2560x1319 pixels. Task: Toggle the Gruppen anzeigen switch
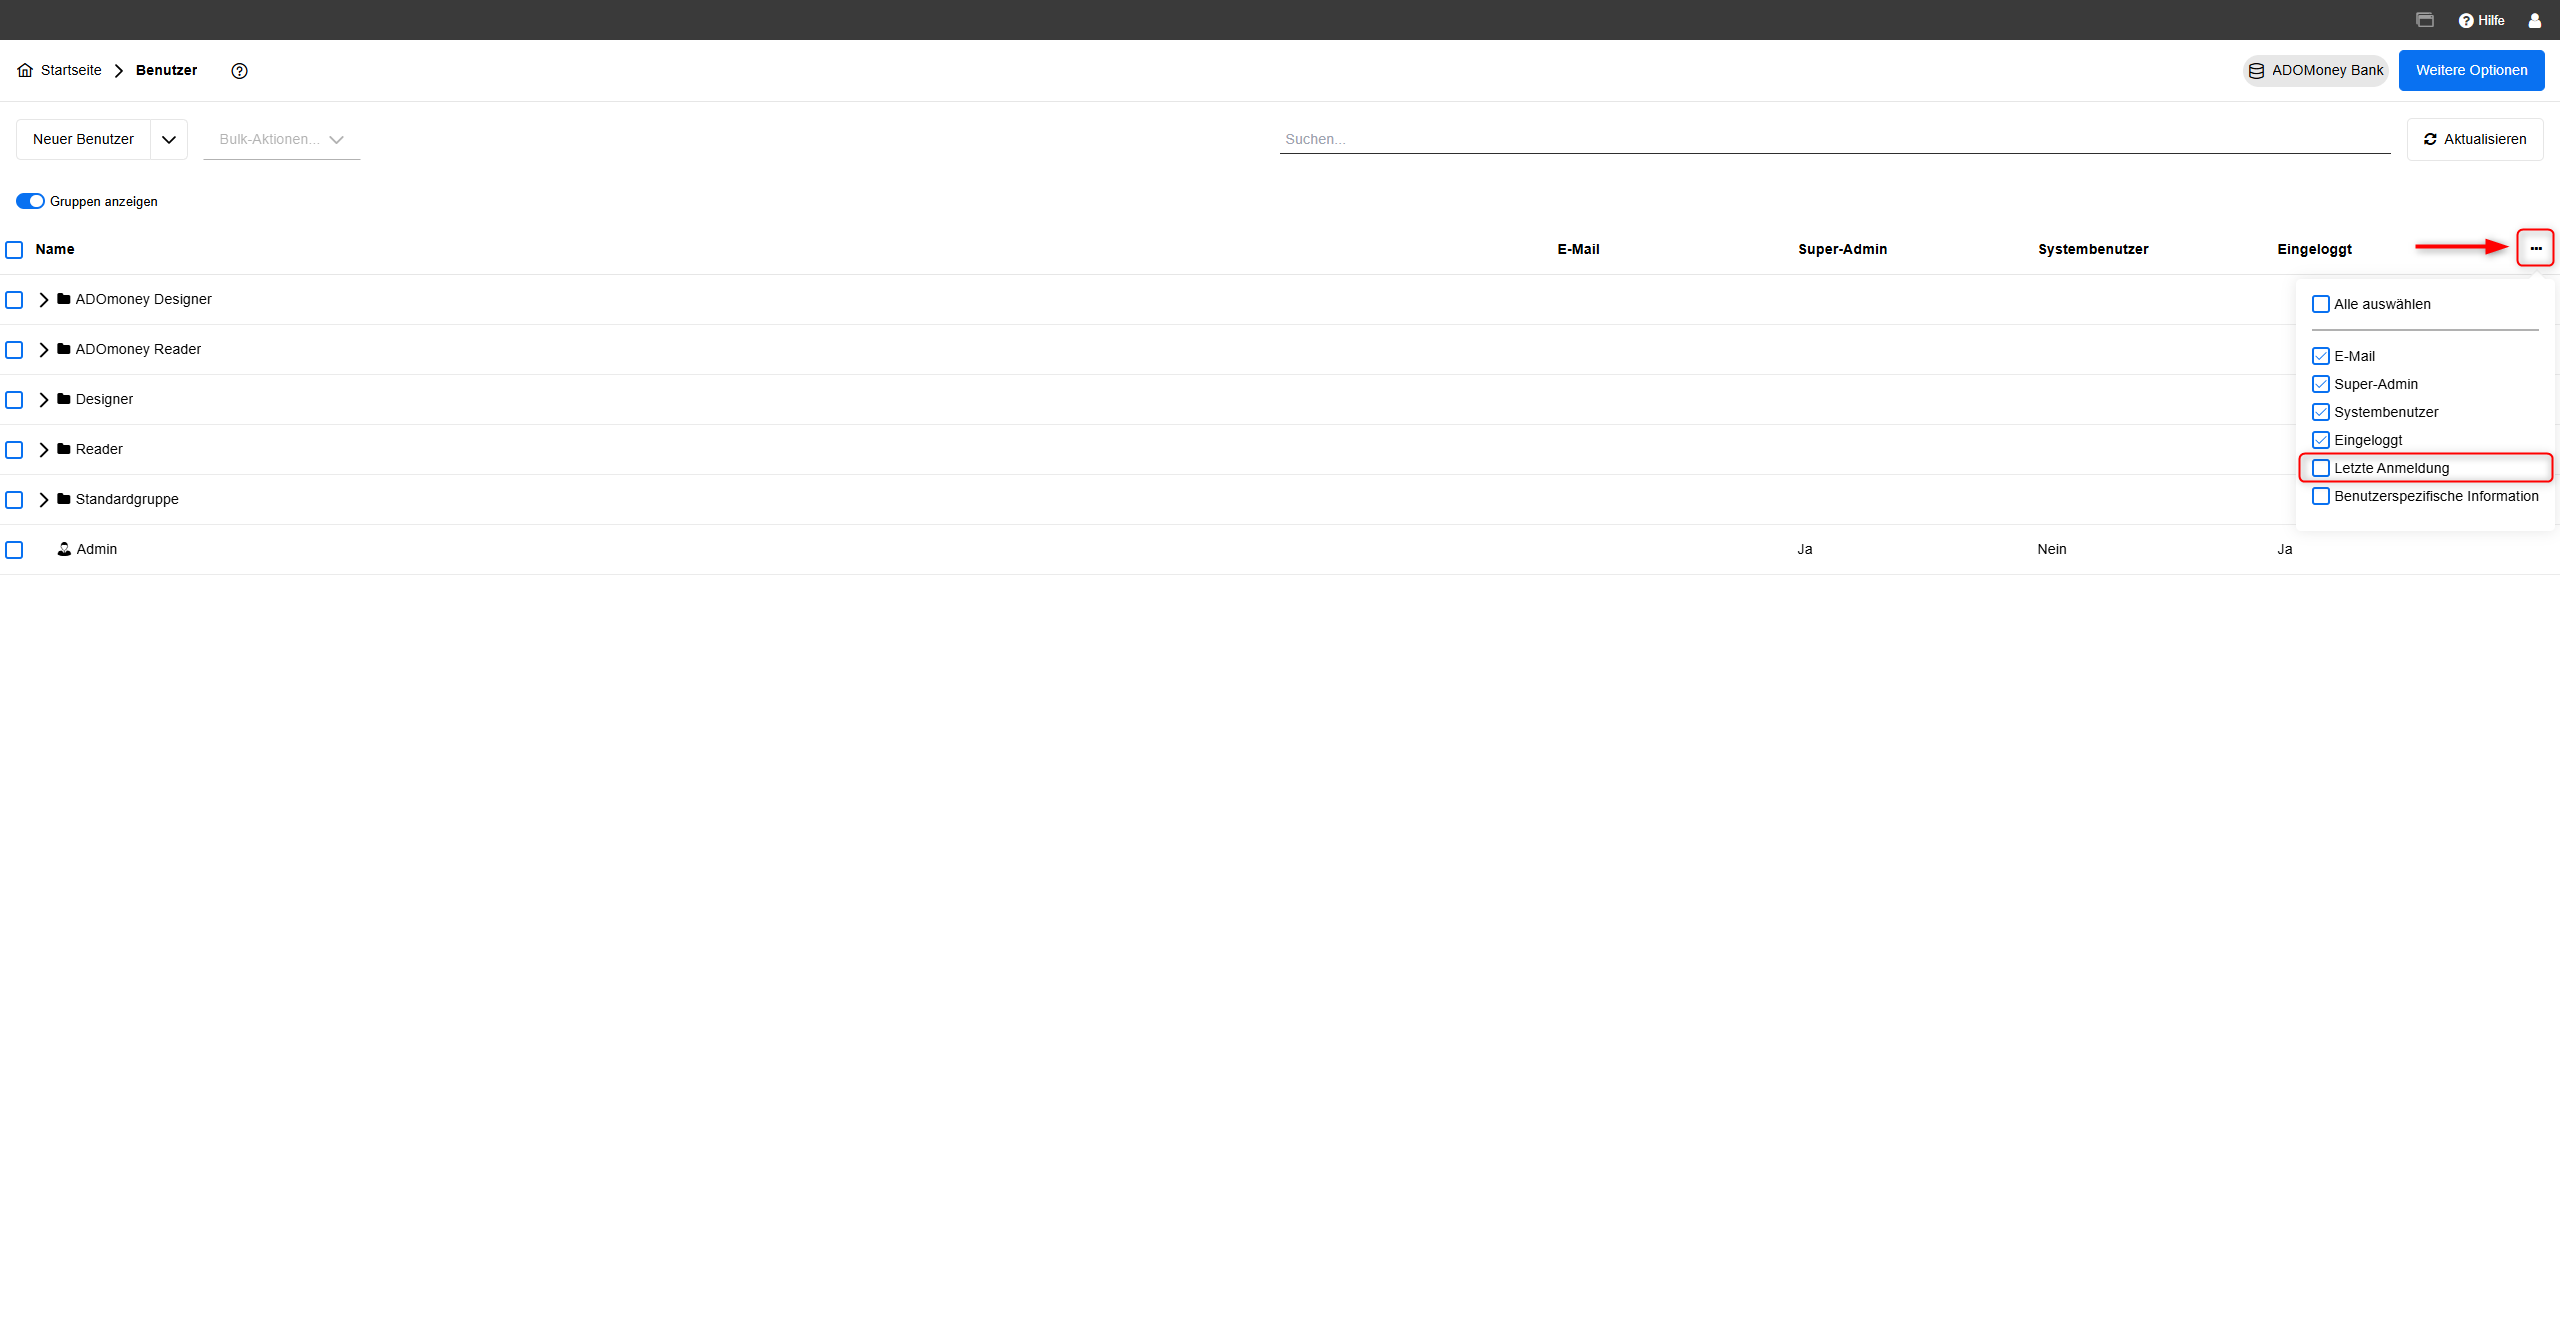pos(30,201)
